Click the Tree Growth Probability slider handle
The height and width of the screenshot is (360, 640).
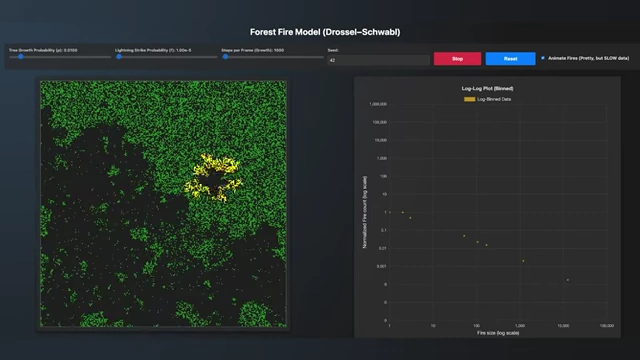[20, 57]
